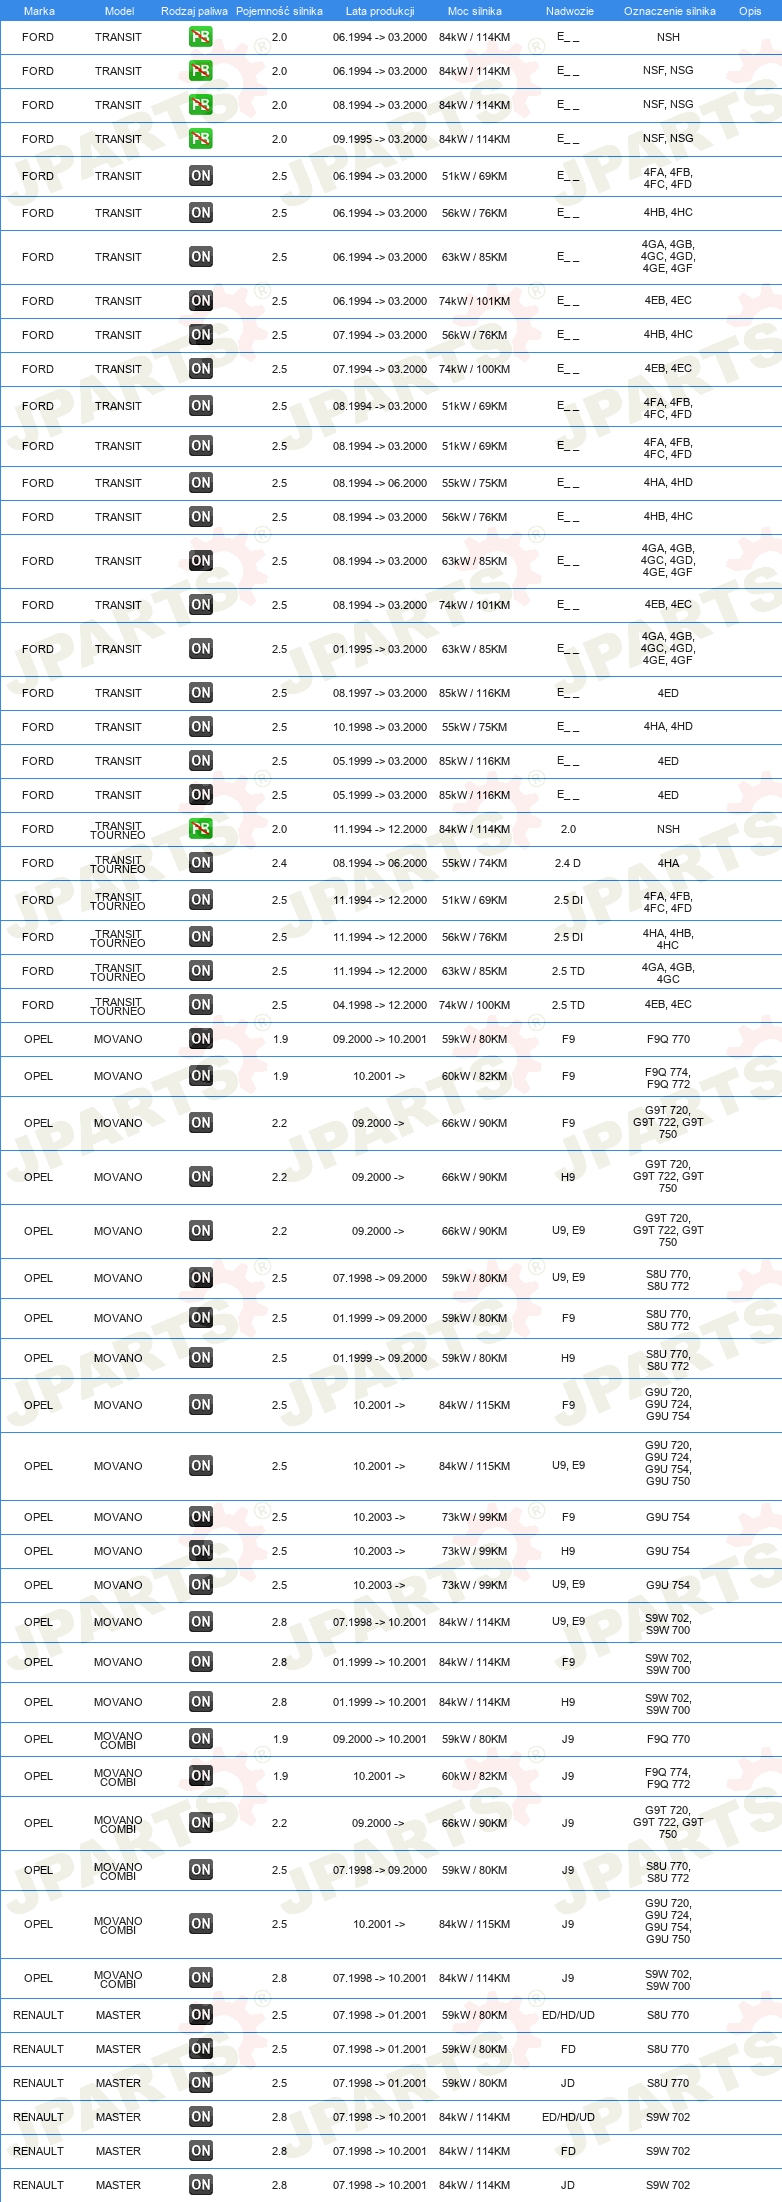Click the ON icon in the Movano 2.8 01.1999 F9 row
This screenshot has width=782, height=2202.
click(201, 1662)
